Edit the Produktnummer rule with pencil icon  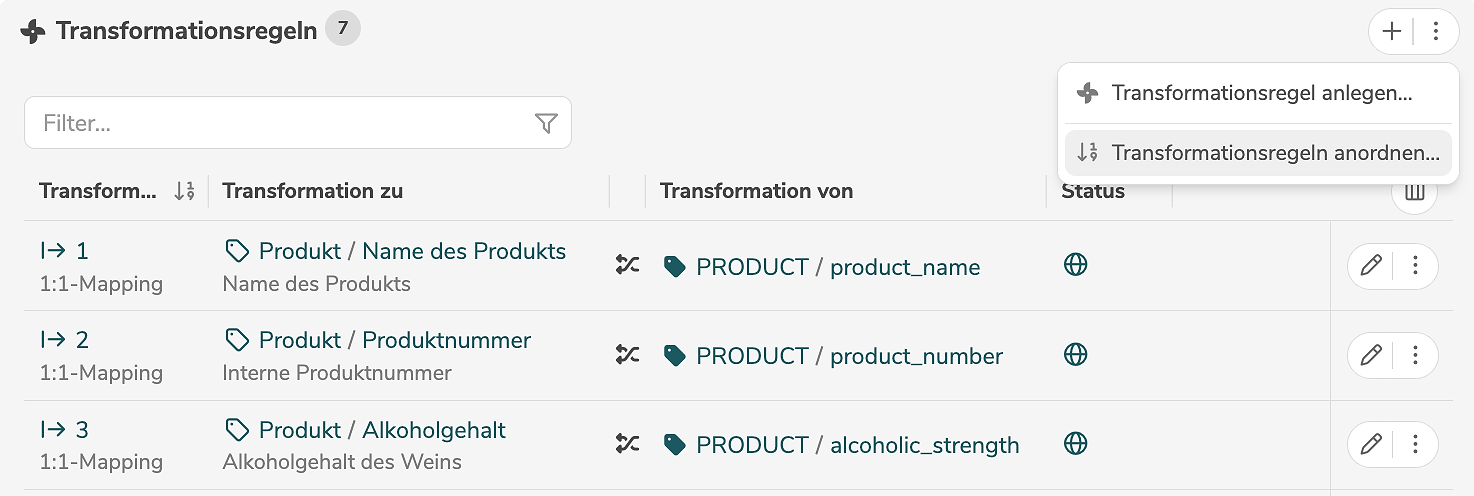(1371, 355)
